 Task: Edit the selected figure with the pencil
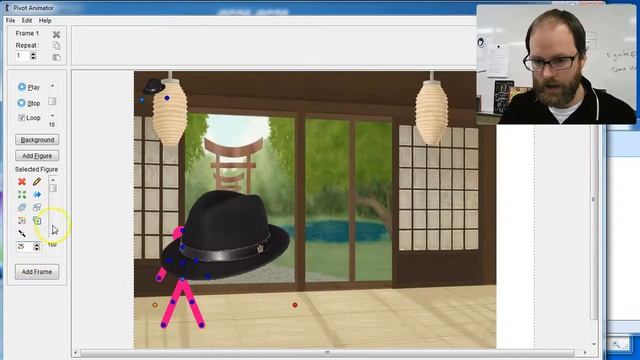[x=37, y=182]
